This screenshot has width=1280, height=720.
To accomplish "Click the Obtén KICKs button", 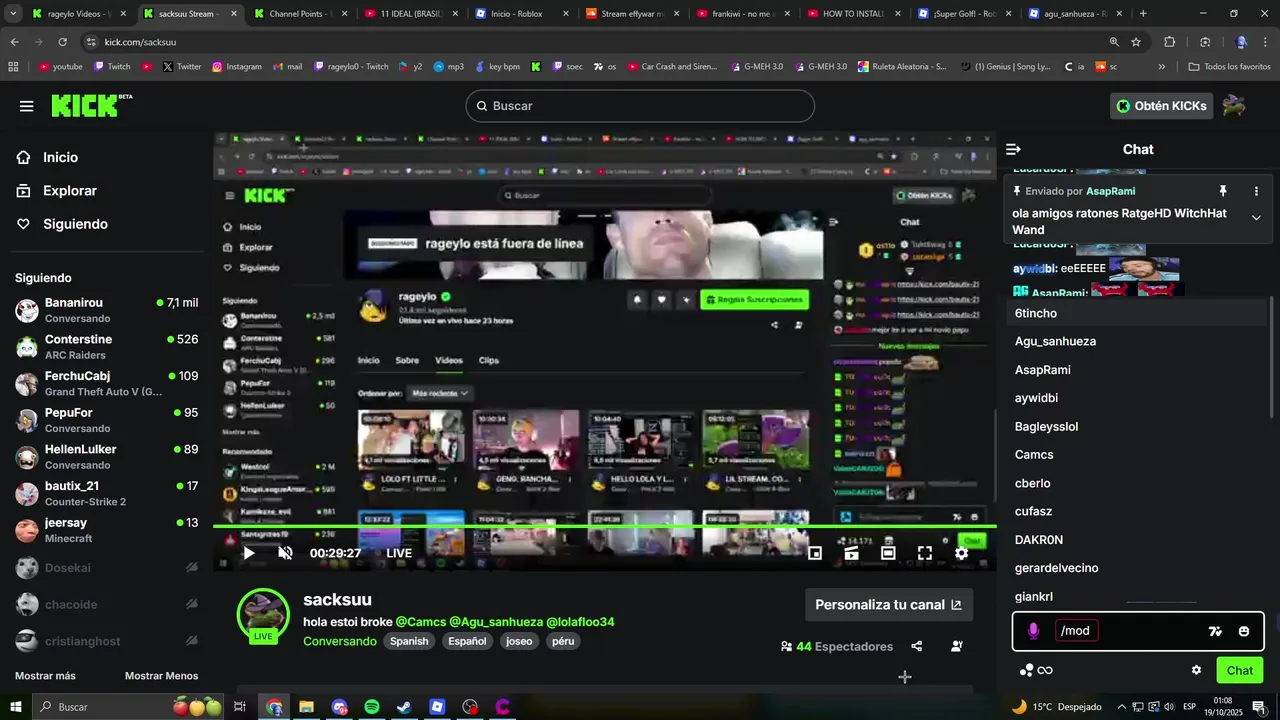I will [1161, 106].
